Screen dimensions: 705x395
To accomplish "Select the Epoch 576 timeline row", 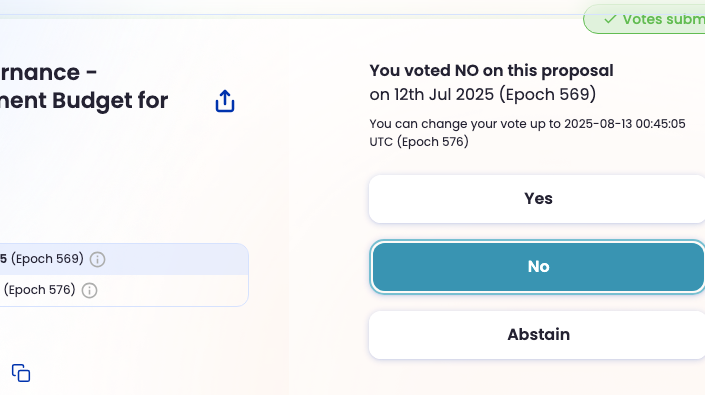I will [x=124, y=290].
